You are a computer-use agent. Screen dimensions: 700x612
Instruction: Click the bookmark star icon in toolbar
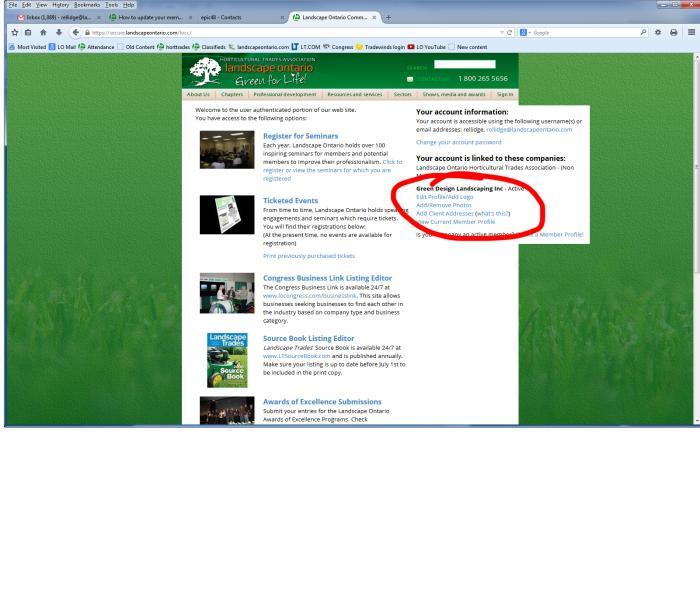click(13, 32)
